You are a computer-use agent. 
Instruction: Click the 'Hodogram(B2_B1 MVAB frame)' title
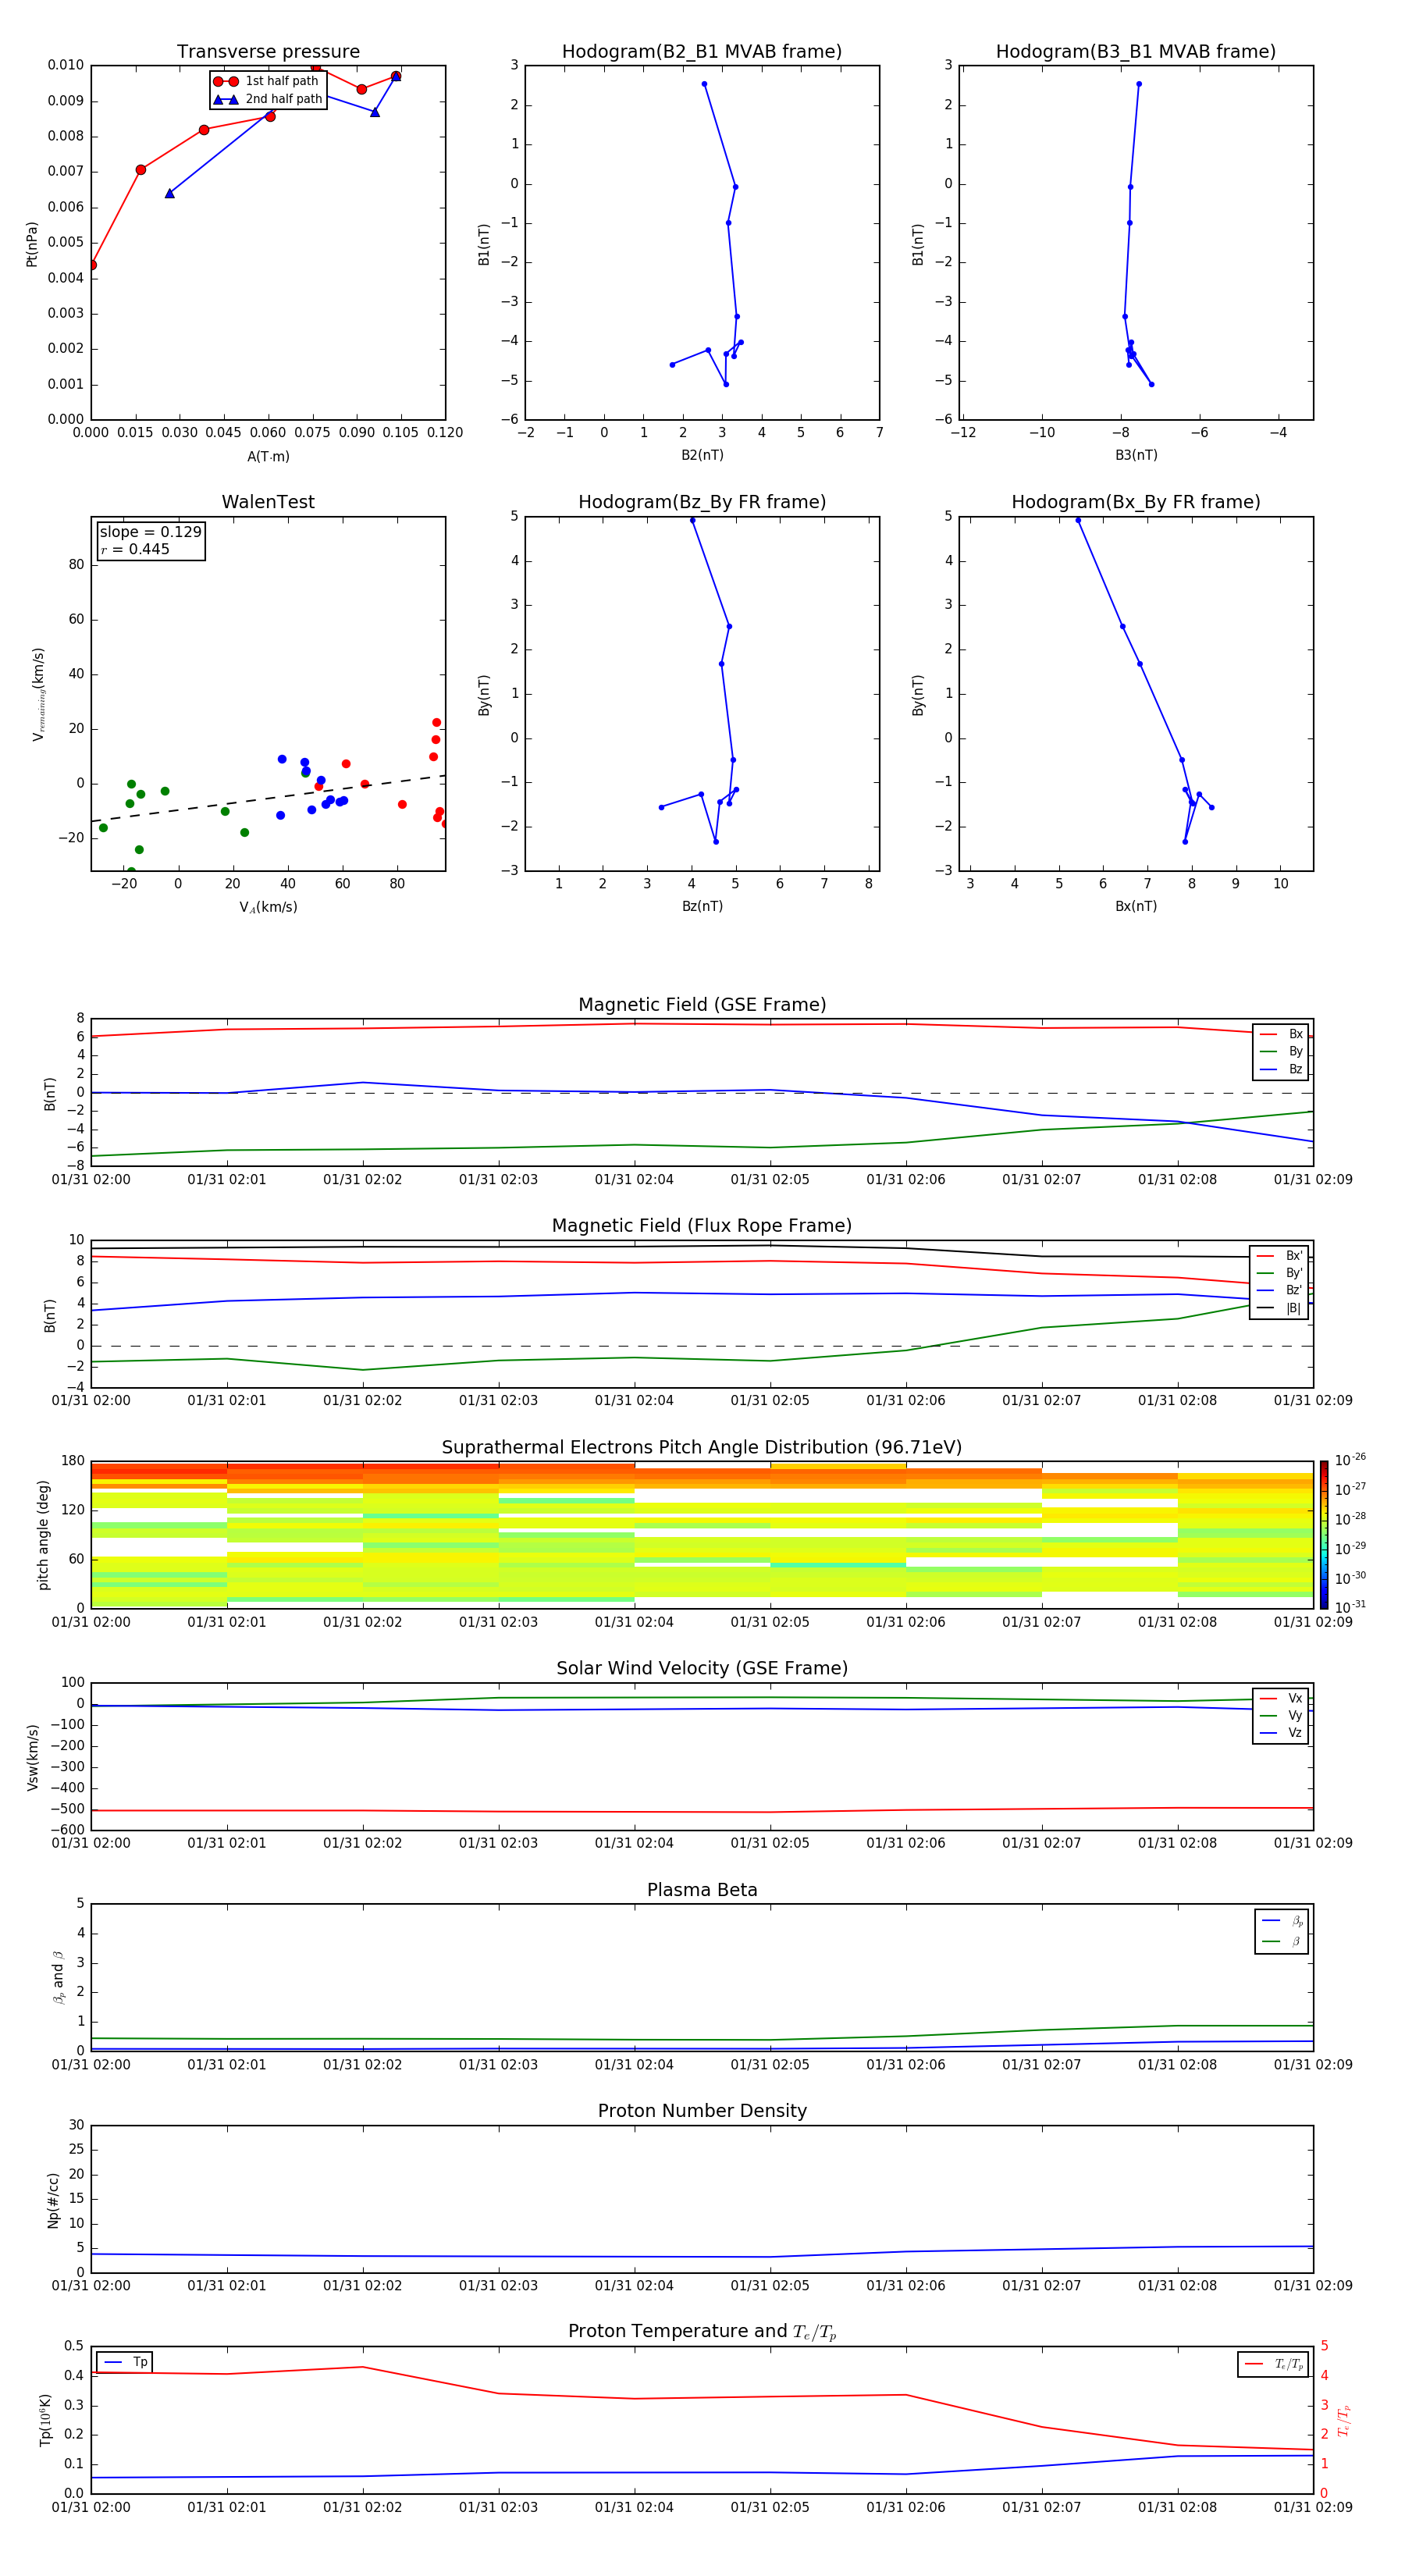pyautogui.click(x=702, y=52)
